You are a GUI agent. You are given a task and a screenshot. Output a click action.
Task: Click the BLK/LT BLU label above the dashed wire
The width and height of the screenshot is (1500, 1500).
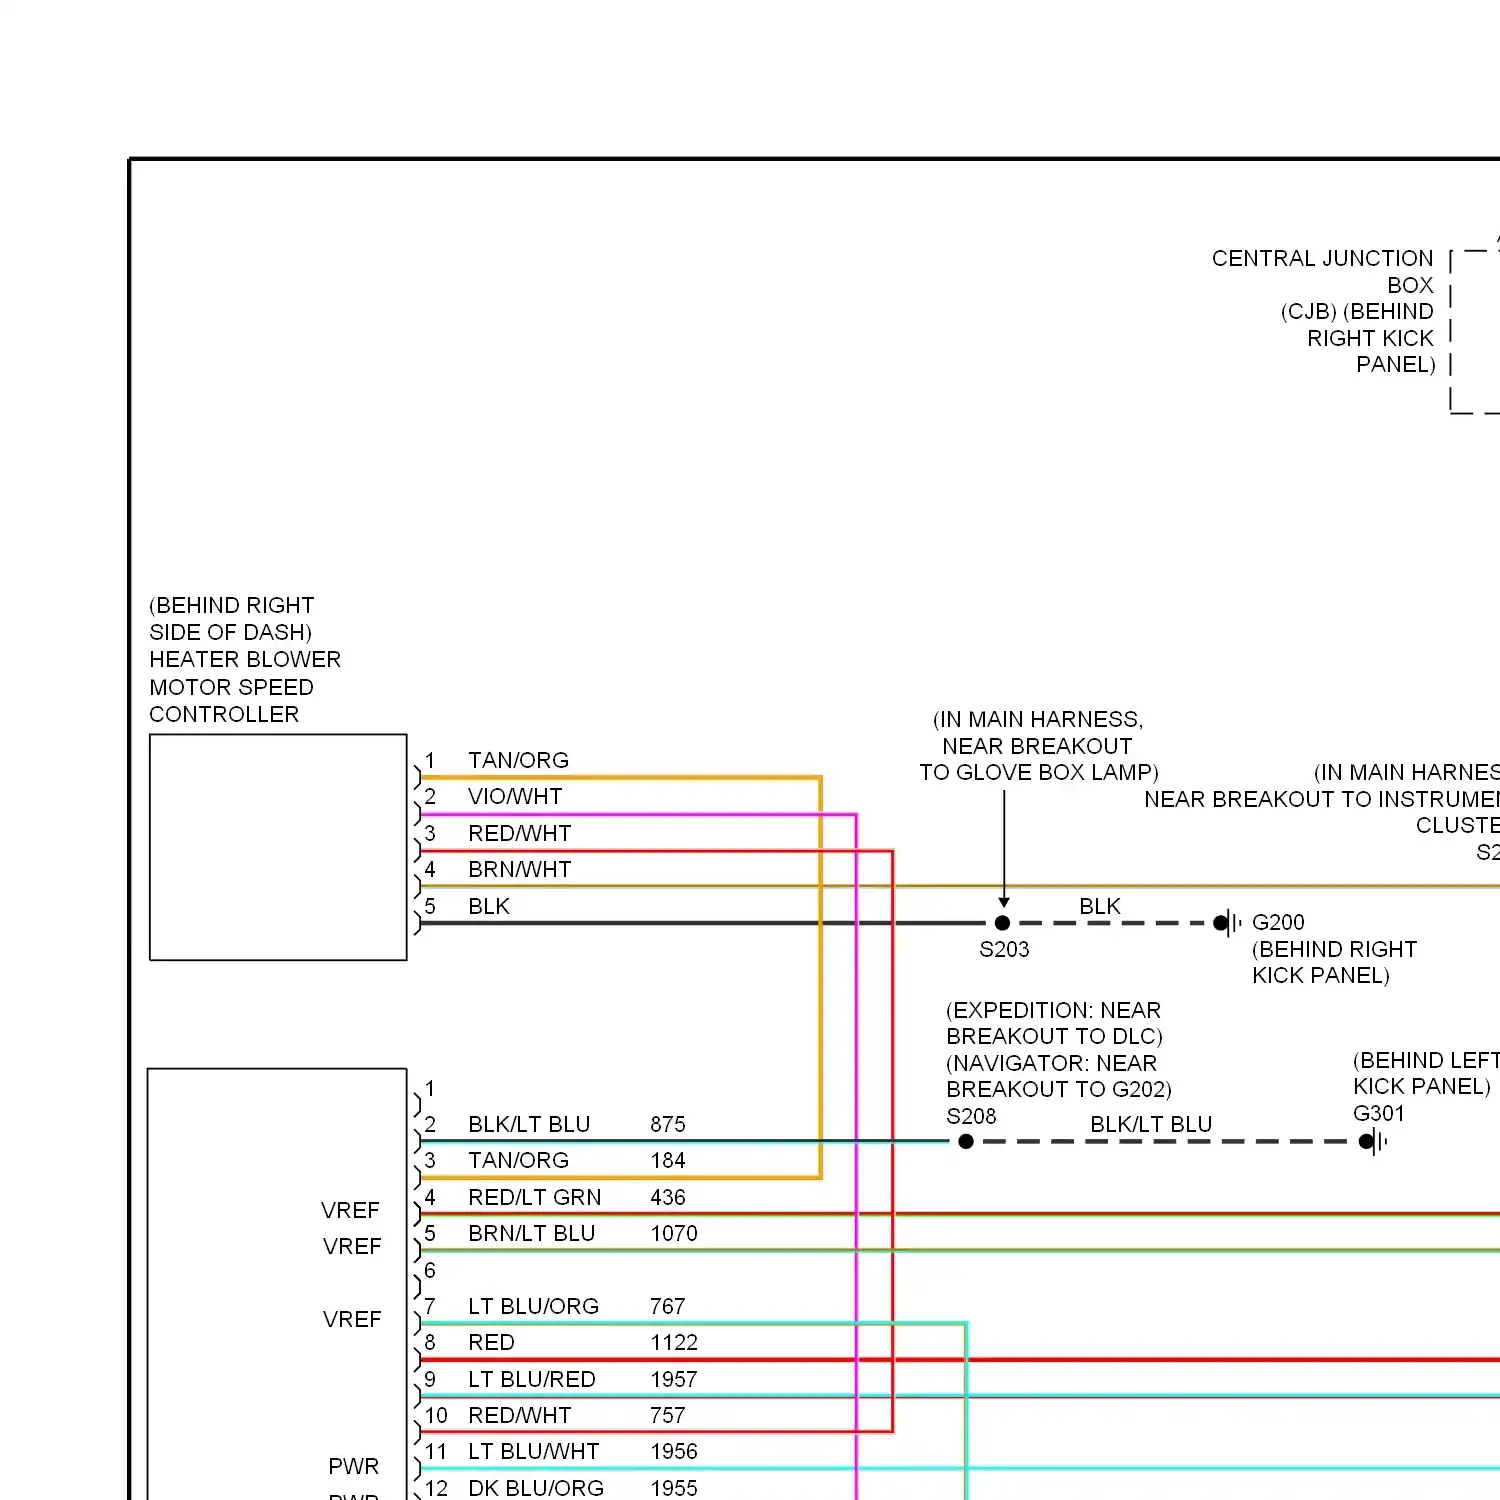[x=1151, y=1124]
